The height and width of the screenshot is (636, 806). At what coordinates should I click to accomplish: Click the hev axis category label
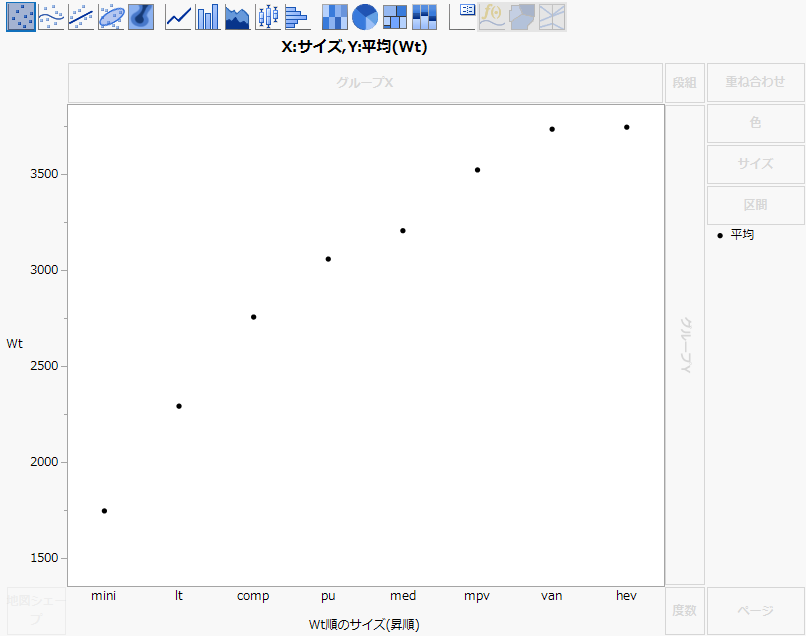626,596
